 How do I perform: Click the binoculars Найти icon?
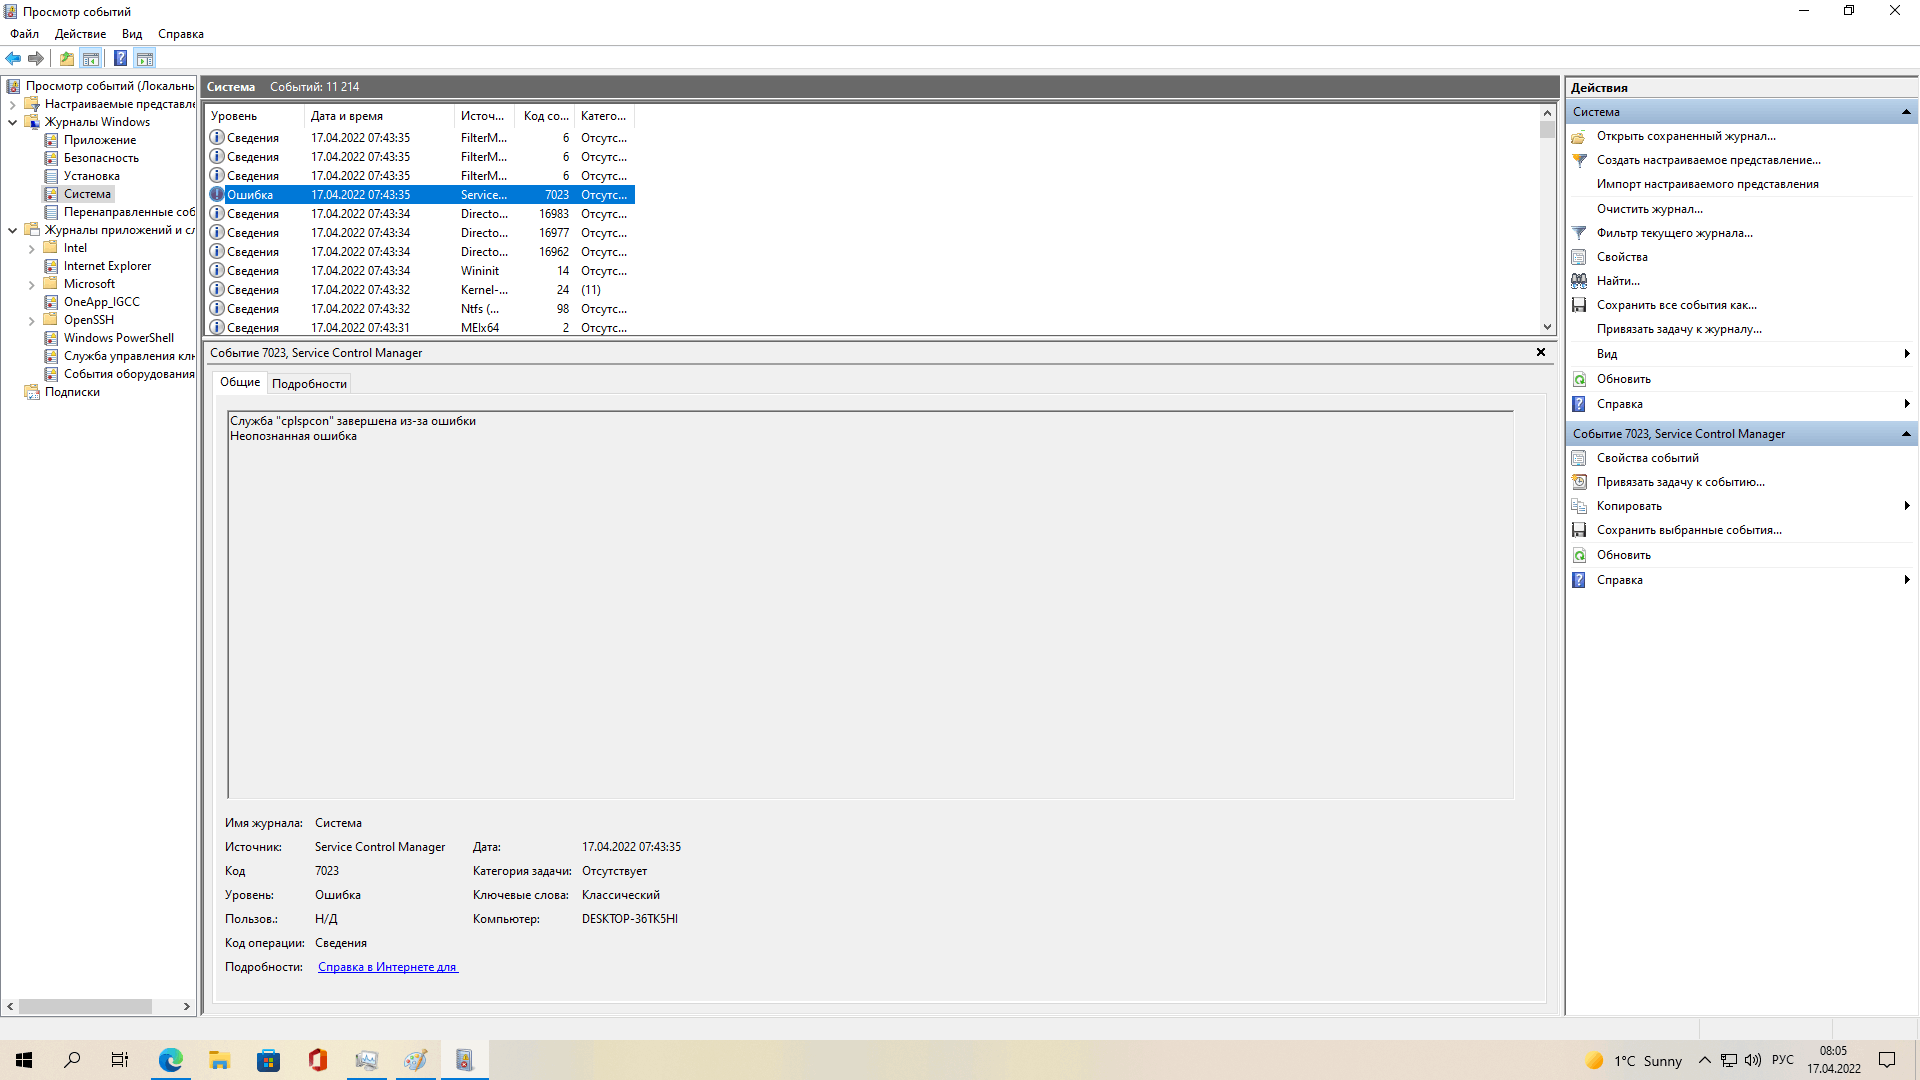1579,281
